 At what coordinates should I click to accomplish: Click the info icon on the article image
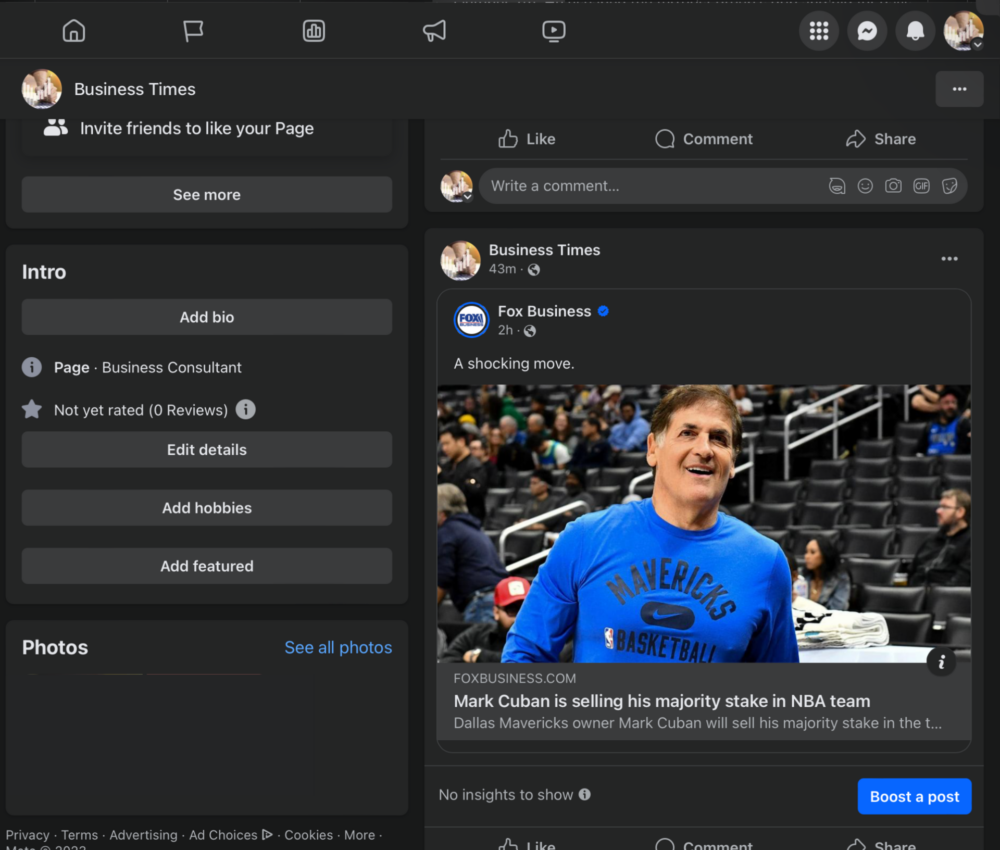941,663
